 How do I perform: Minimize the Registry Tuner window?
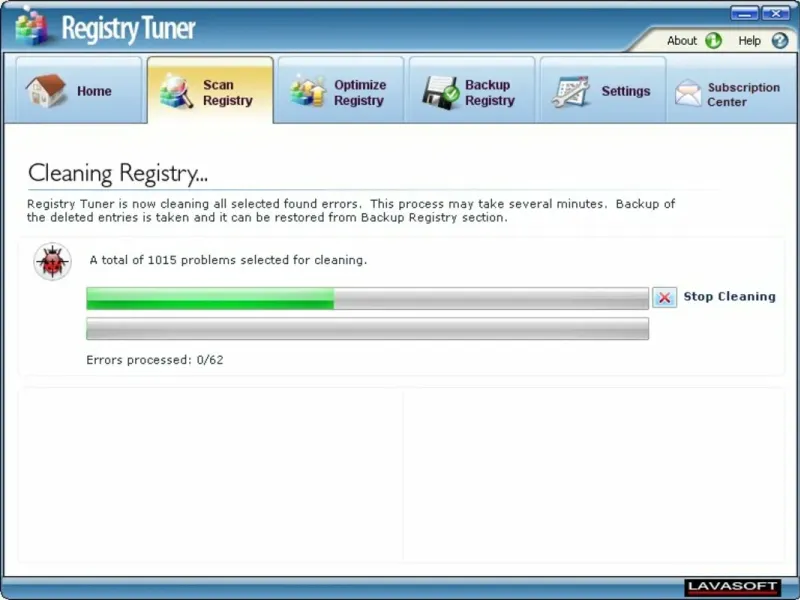[744, 13]
